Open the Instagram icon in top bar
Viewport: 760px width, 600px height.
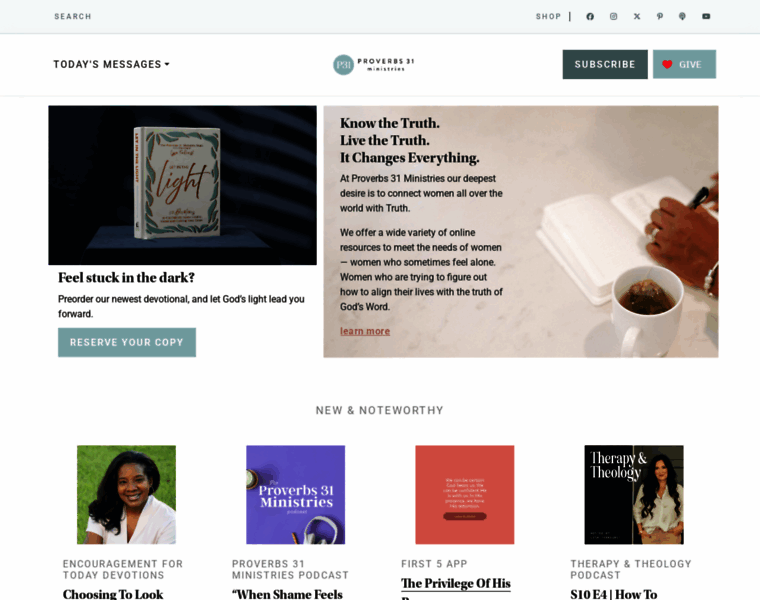(614, 16)
